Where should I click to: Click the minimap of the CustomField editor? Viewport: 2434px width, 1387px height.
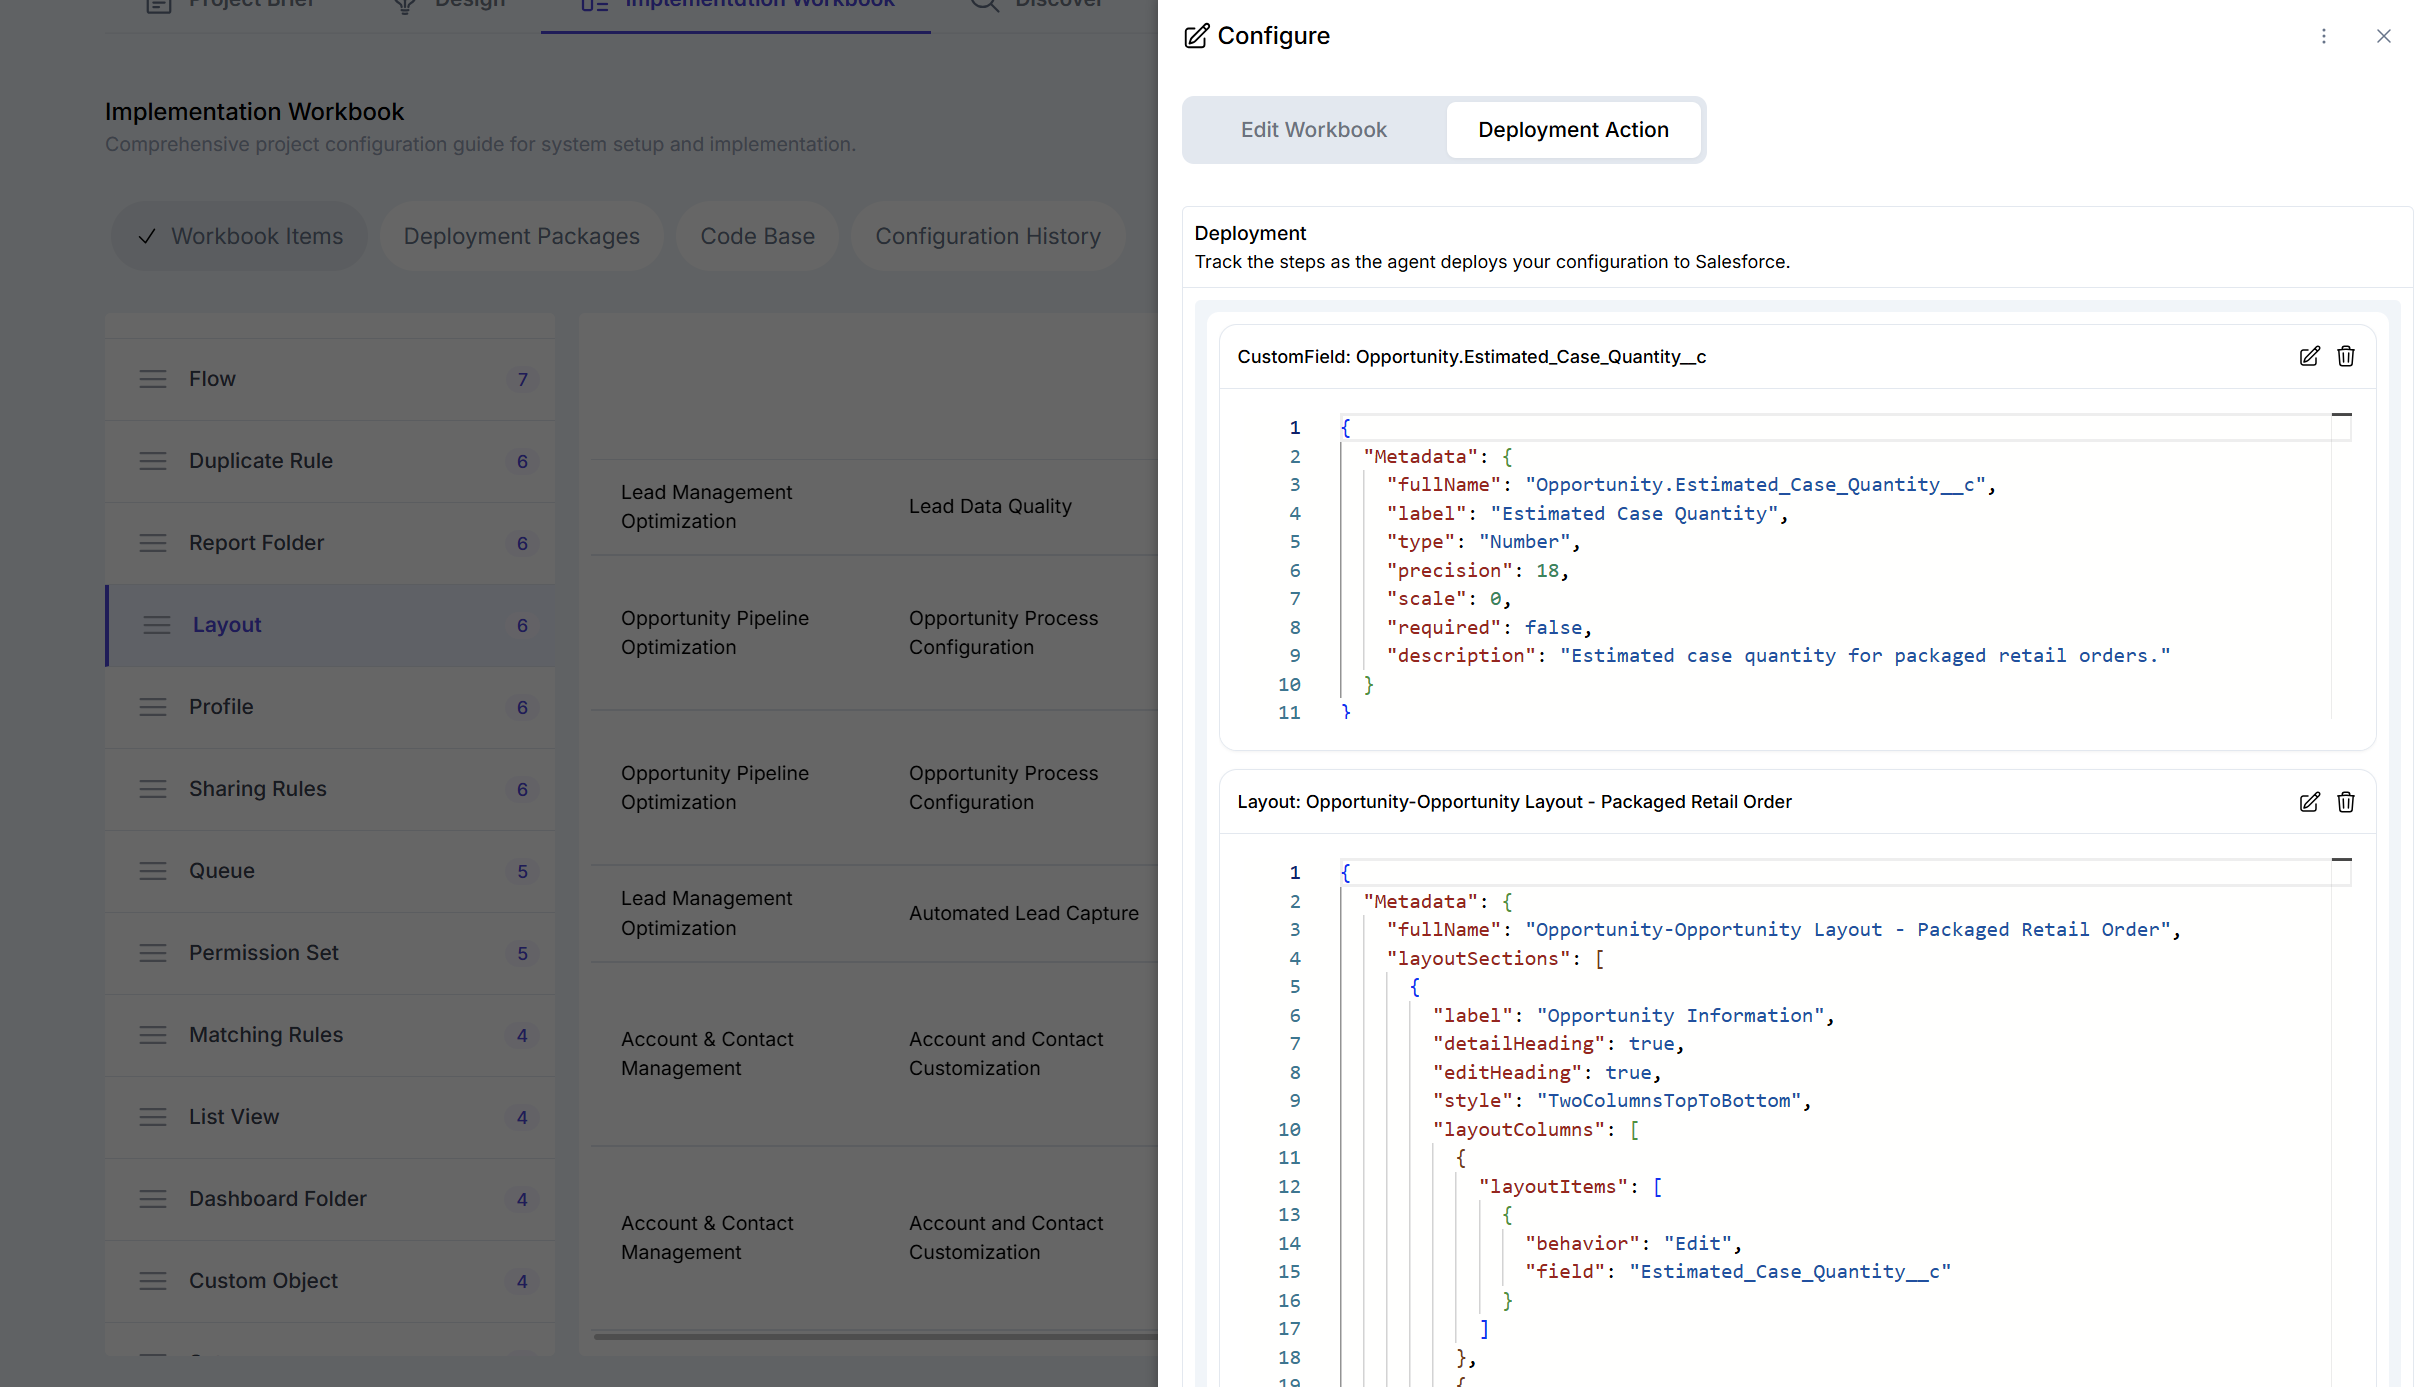(x=2341, y=565)
